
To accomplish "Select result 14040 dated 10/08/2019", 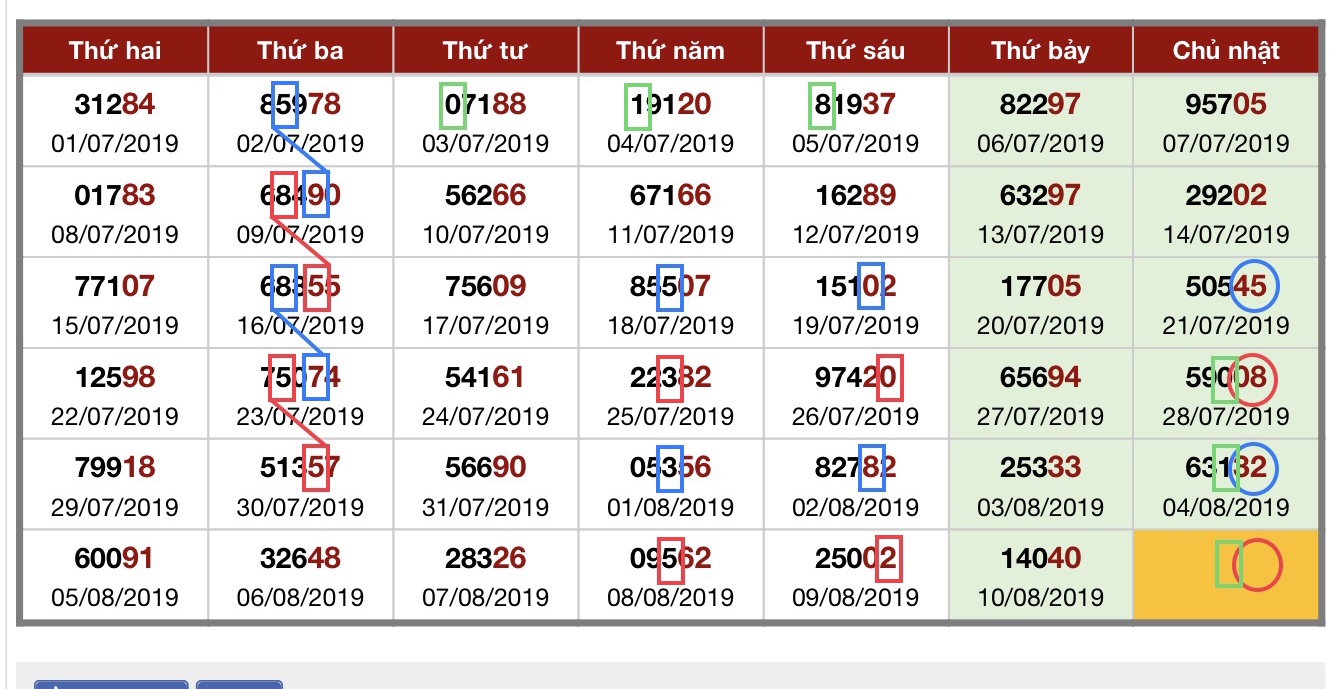I will pos(1040,557).
